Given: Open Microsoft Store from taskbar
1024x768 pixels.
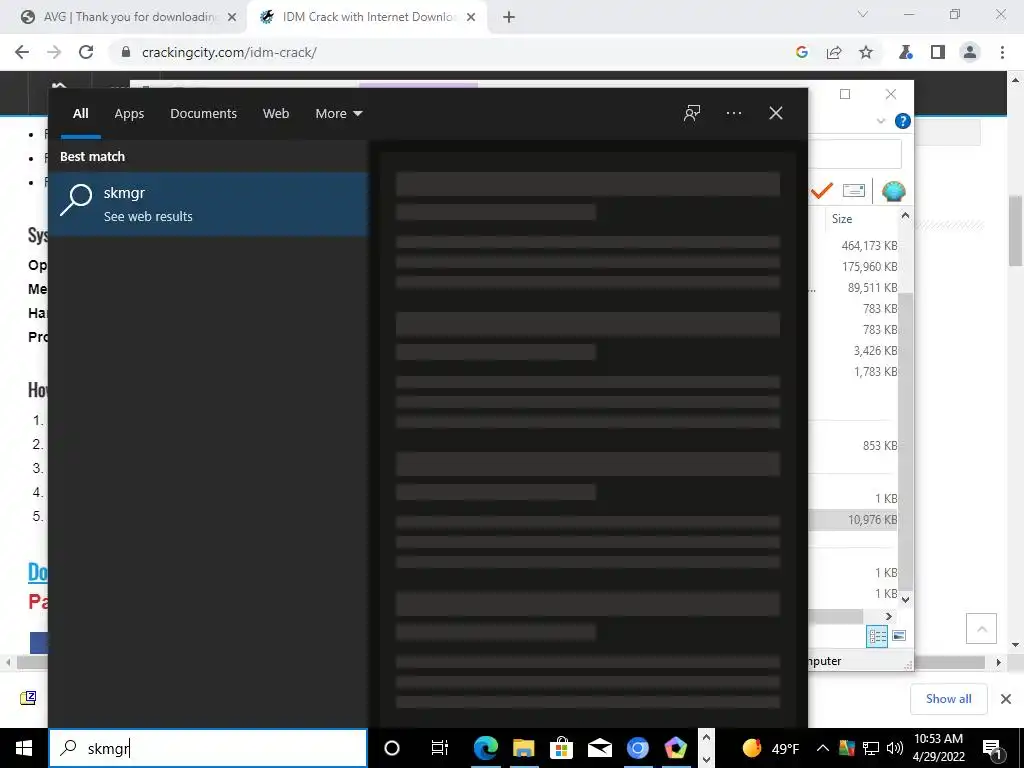Looking at the screenshot, I should tap(561, 748).
